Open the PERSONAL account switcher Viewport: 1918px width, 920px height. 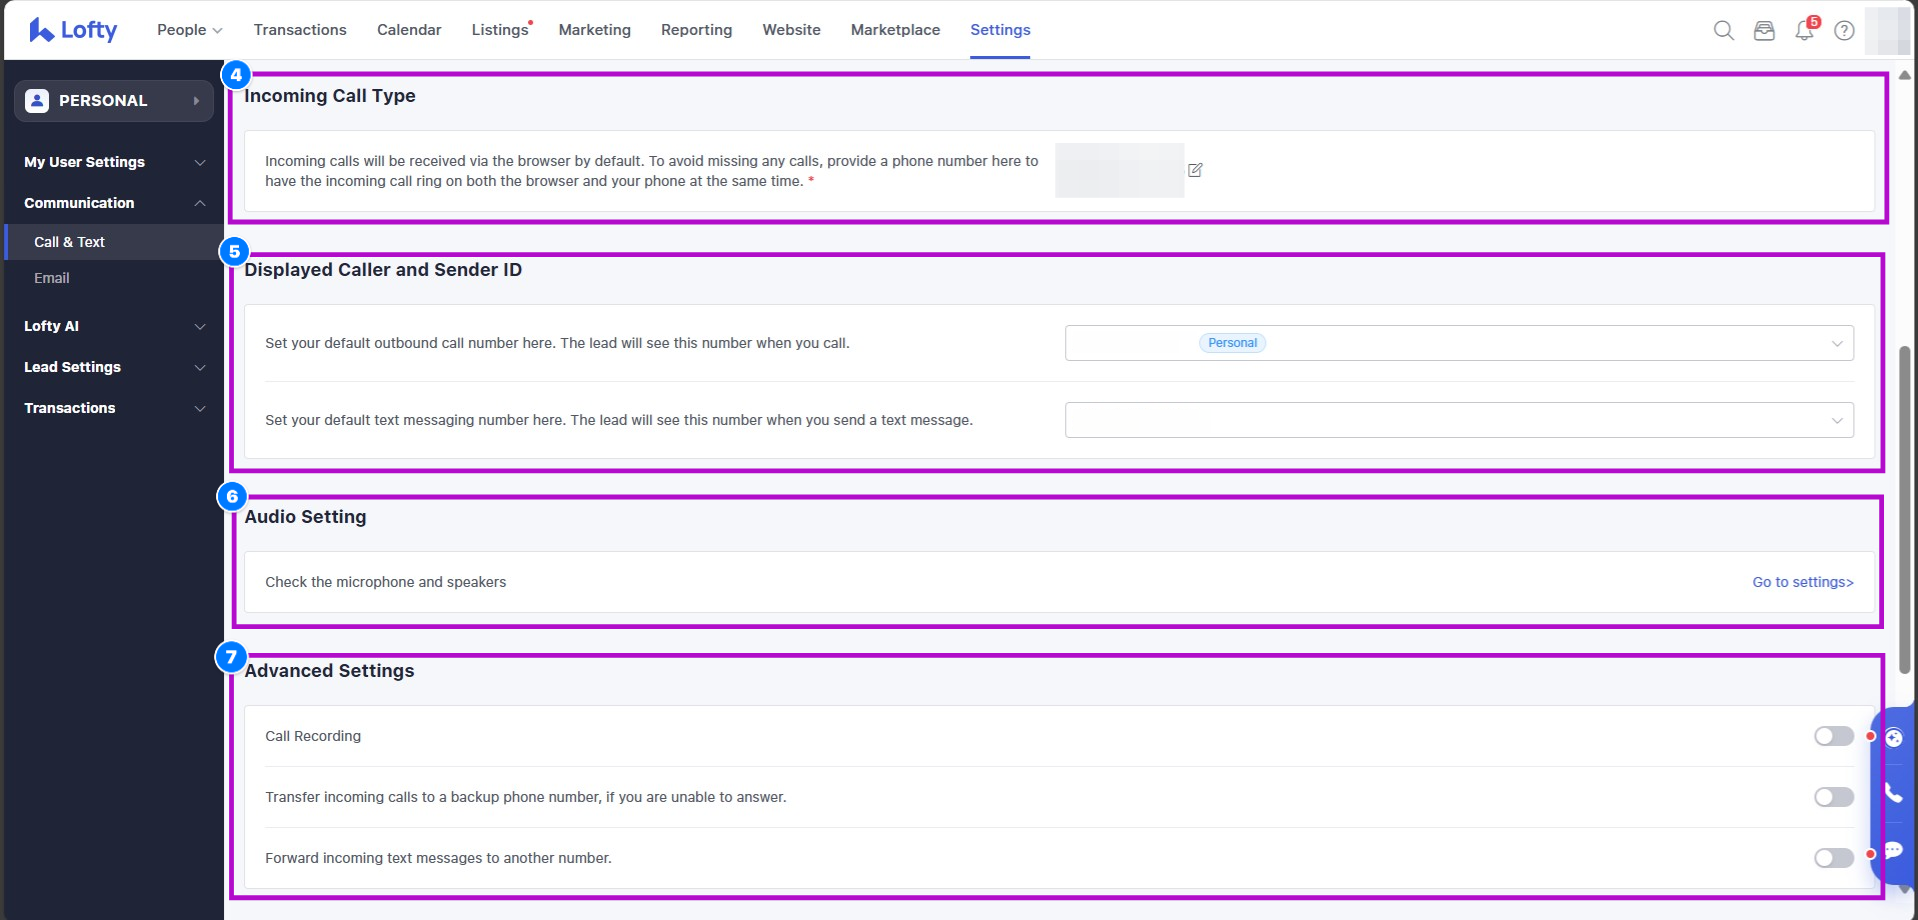(x=114, y=101)
